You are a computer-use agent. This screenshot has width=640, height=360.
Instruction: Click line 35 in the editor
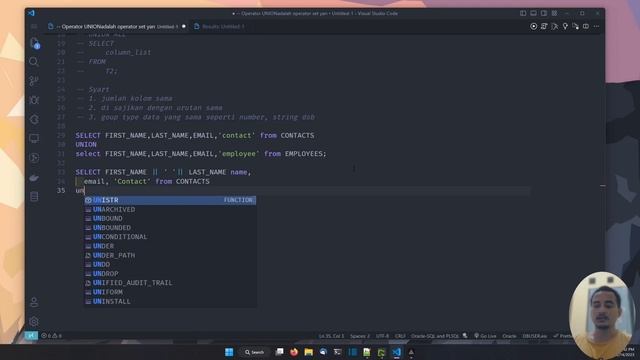tap(302, 191)
